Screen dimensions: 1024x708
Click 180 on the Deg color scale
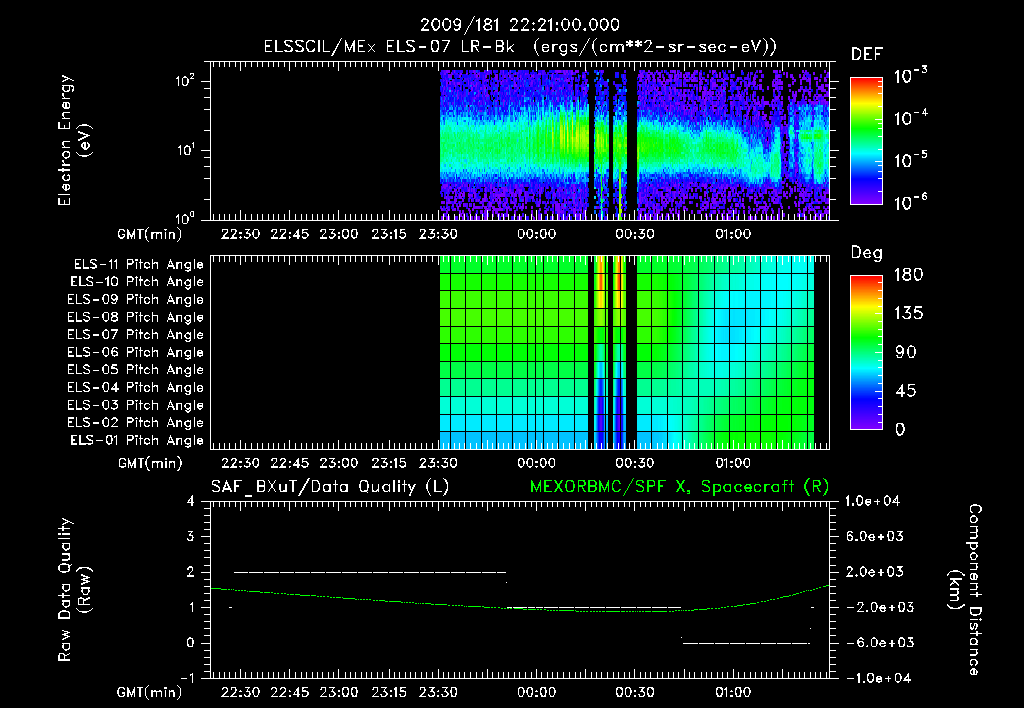[x=908, y=274]
